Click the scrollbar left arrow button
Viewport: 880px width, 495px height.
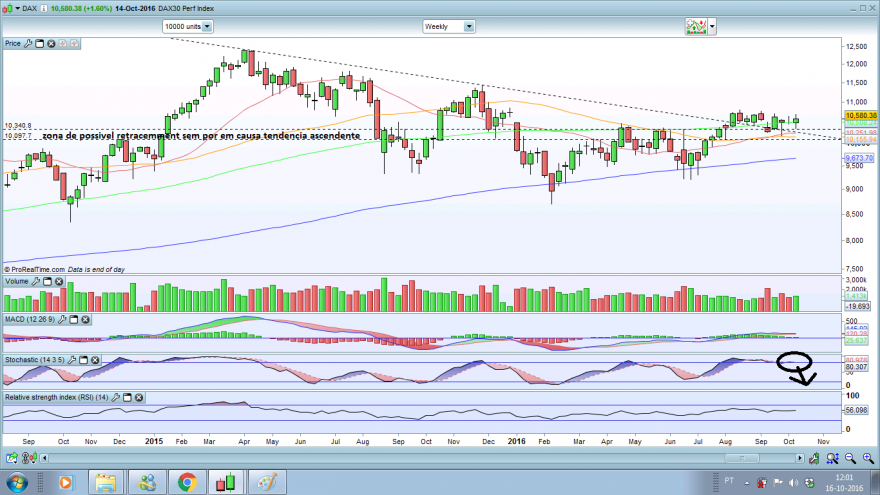[x=44, y=459]
